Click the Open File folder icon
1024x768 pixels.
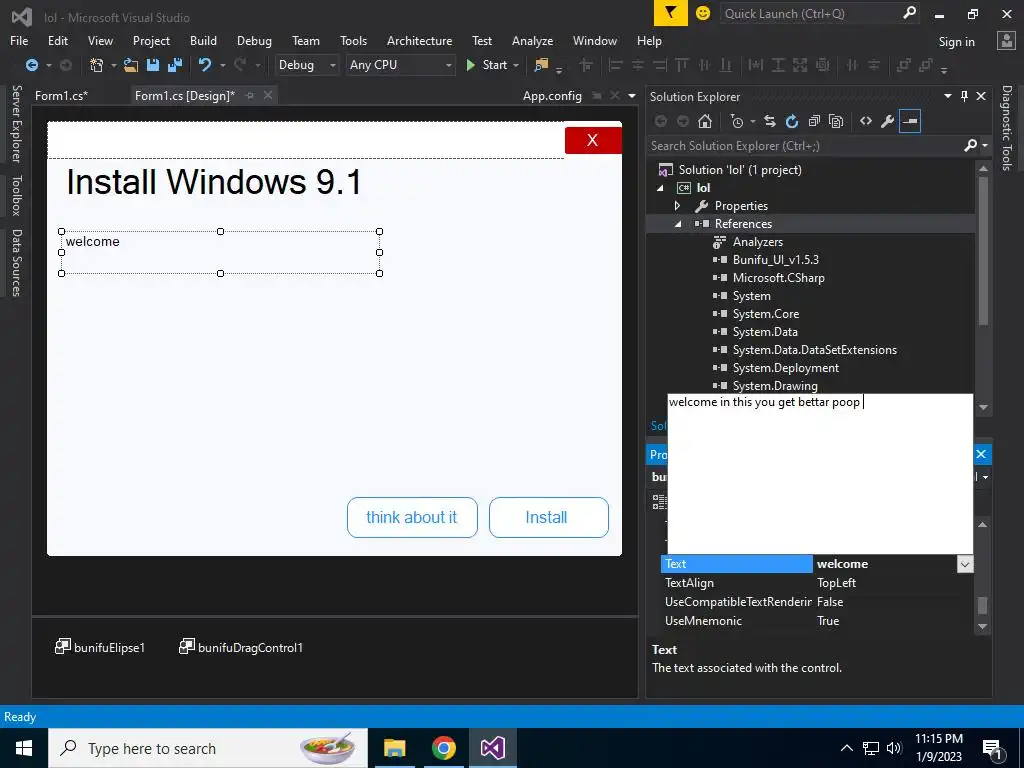tap(131, 65)
